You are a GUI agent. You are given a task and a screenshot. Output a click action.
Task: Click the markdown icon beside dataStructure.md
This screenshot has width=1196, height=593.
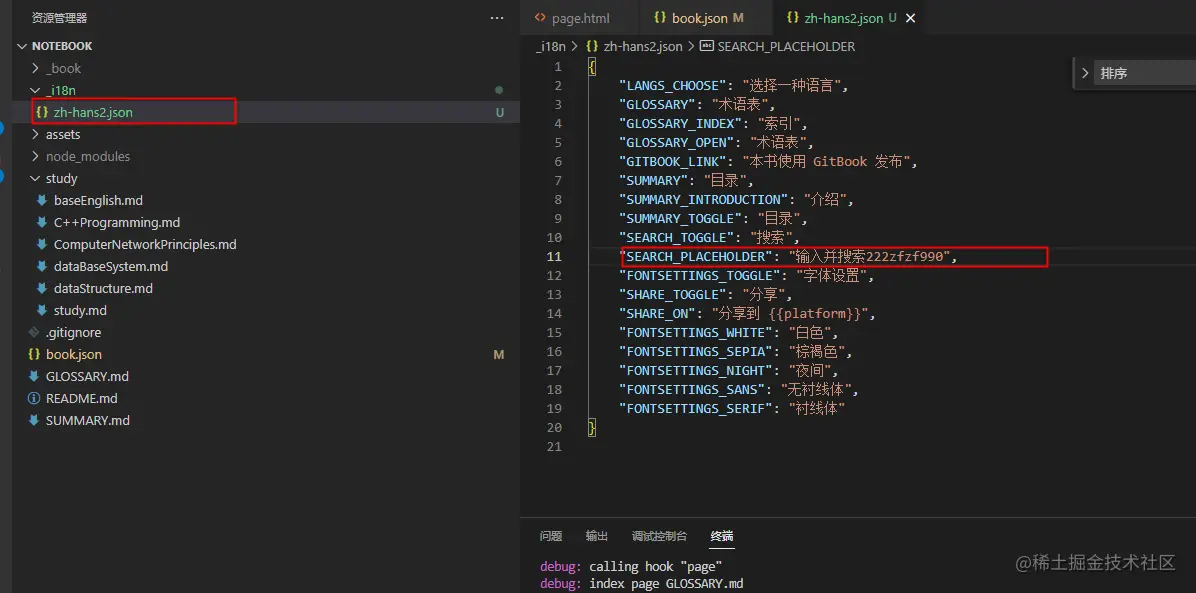(42, 289)
